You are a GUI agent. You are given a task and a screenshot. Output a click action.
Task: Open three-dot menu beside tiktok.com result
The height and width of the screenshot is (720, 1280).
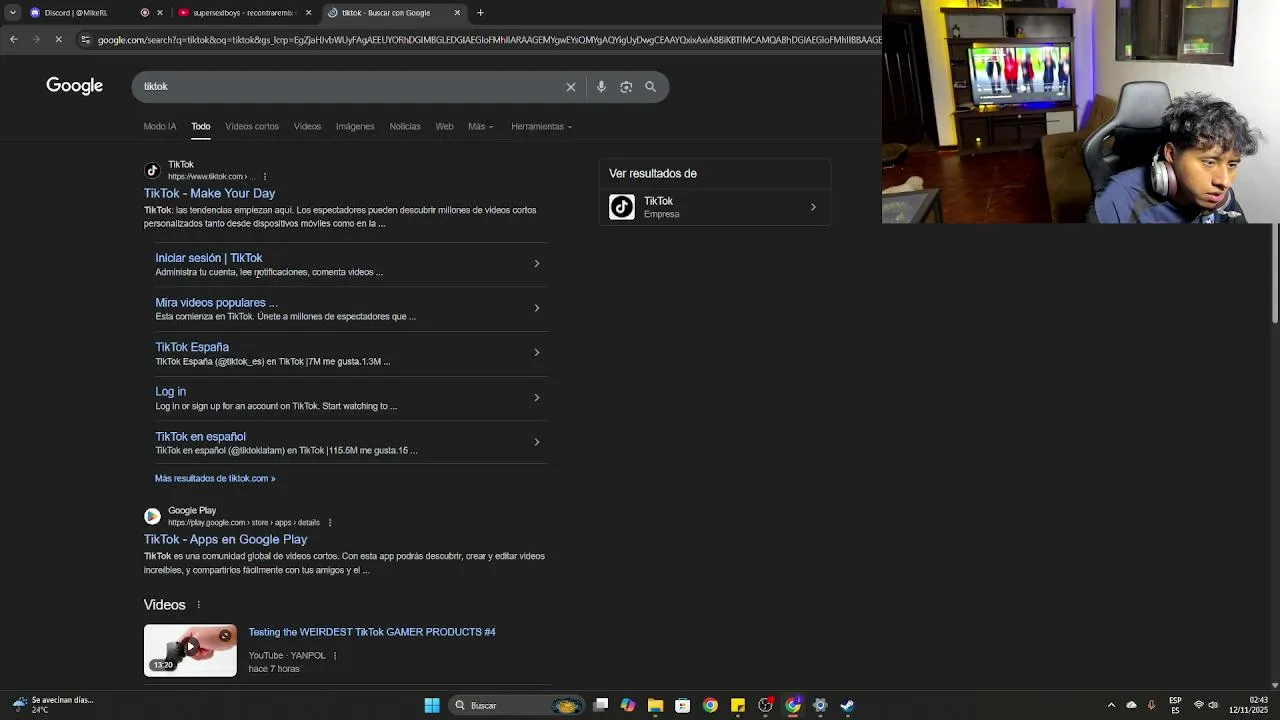click(265, 177)
